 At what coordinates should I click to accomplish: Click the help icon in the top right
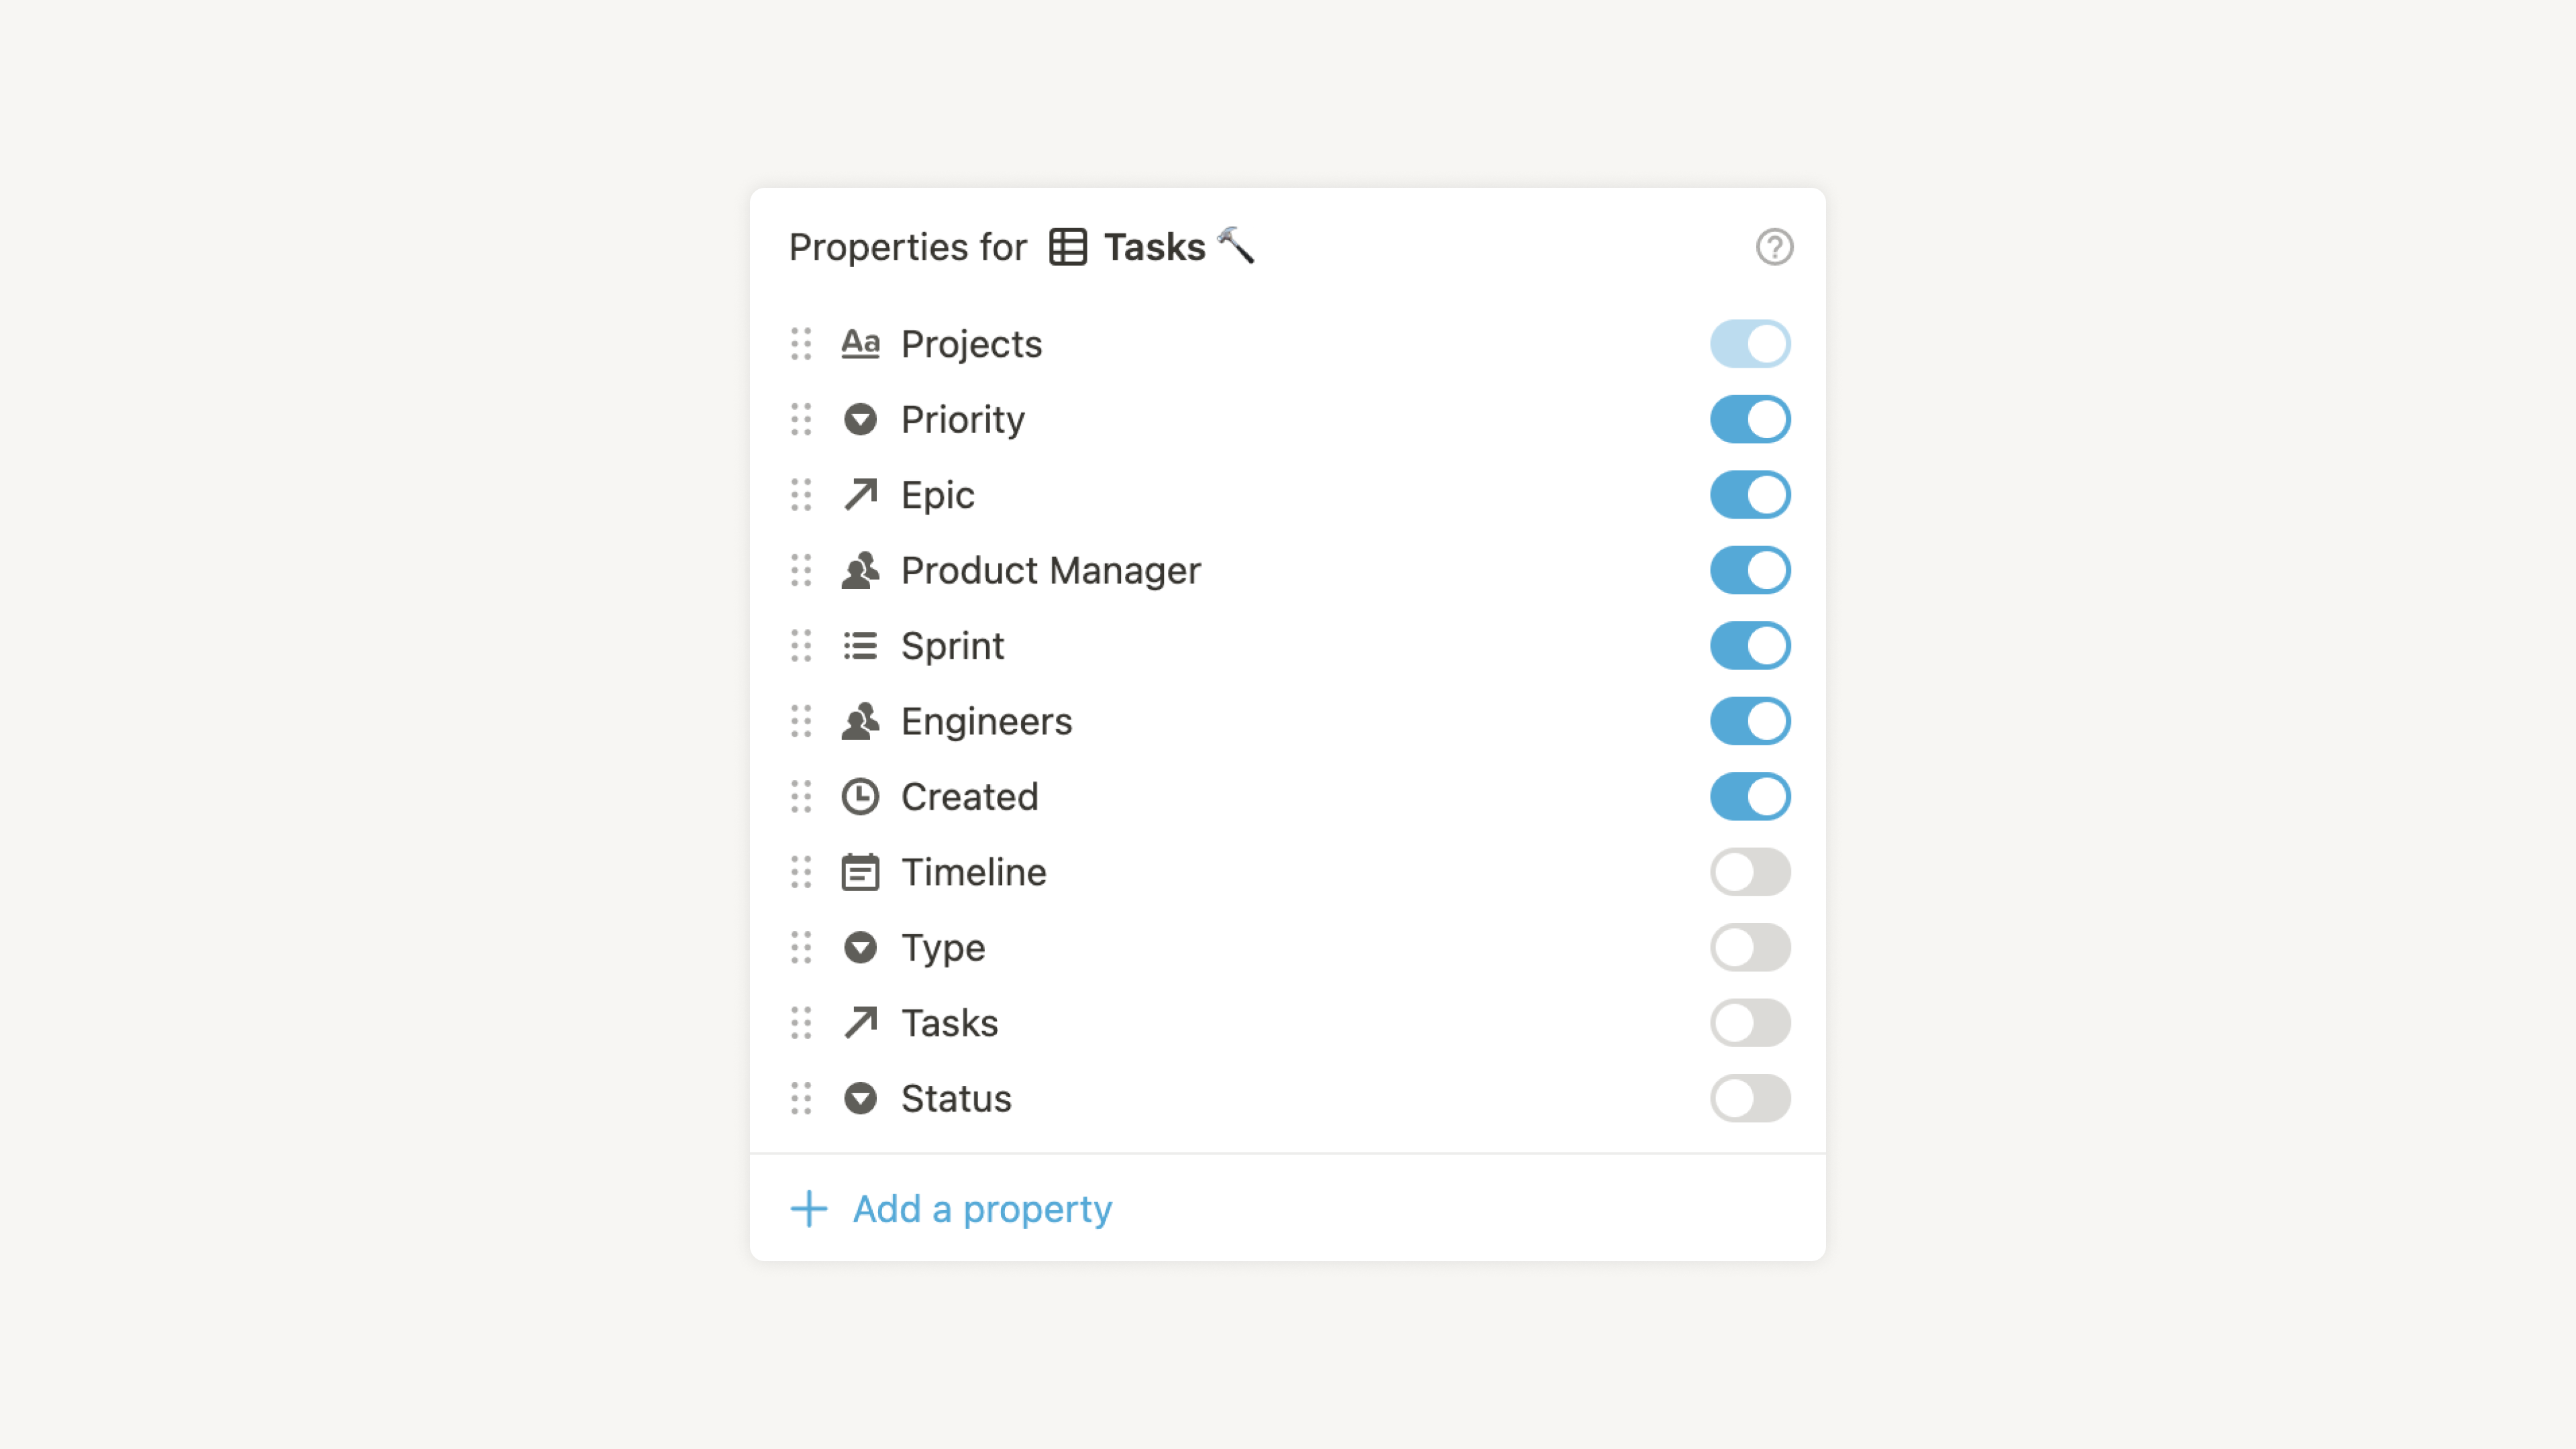pyautogui.click(x=1774, y=248)
